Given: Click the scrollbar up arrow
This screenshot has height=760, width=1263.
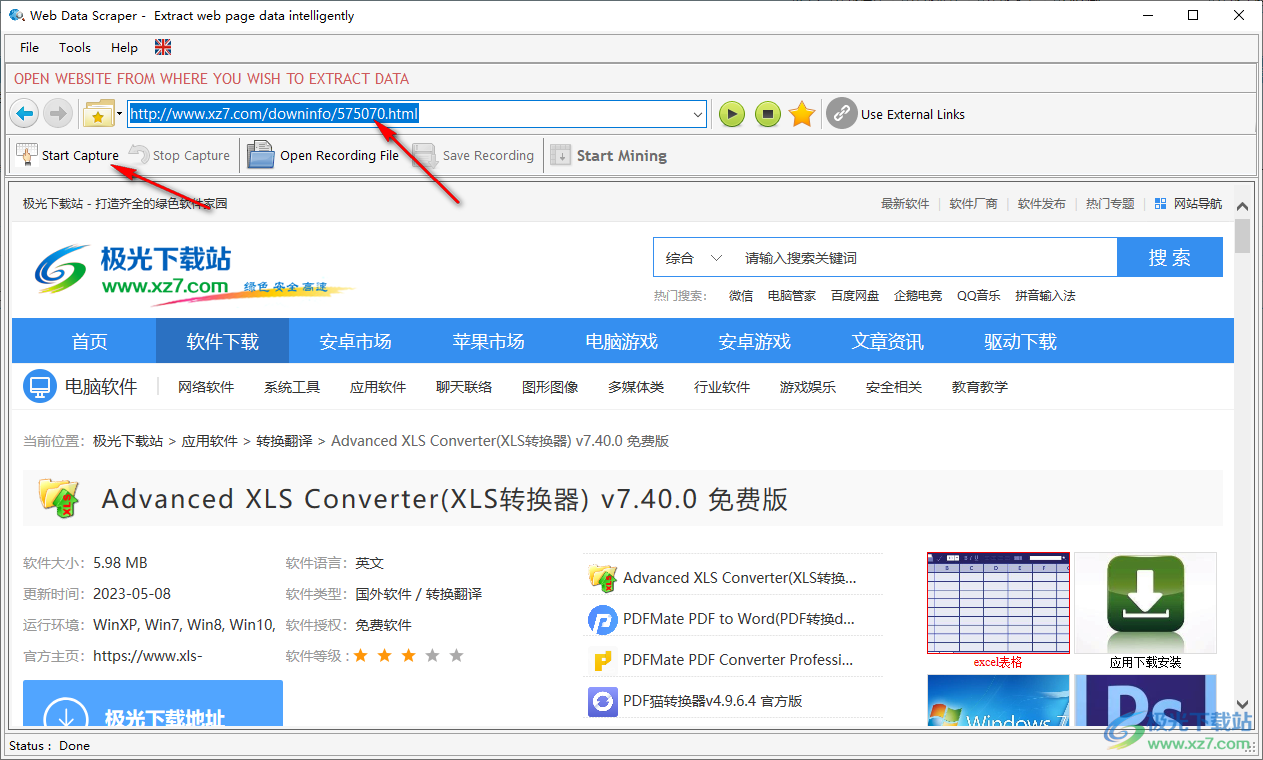Looking at the screenshot, I should (x=1243, y=207).
